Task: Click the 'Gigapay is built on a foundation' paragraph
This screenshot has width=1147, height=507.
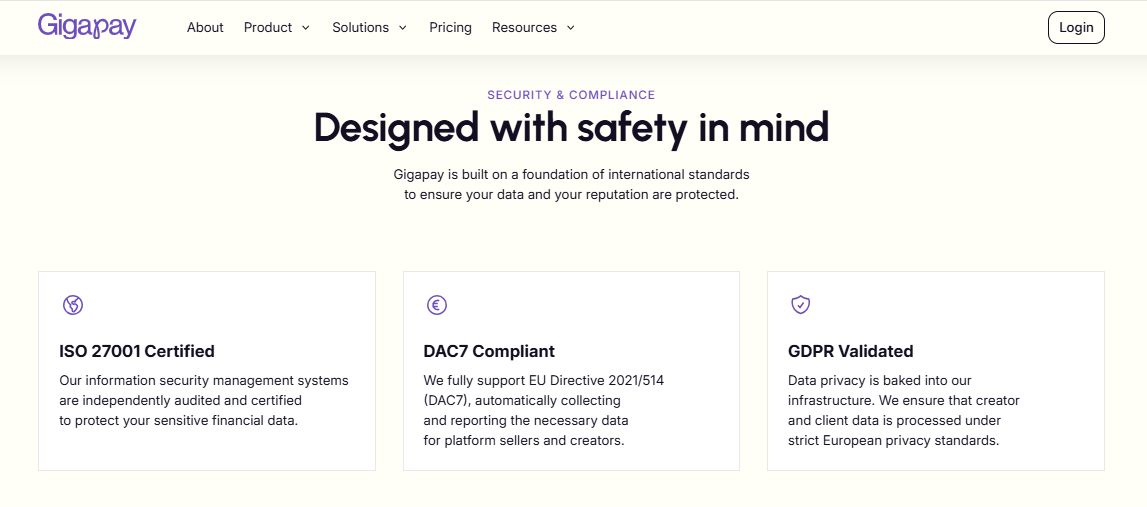Action: pyautogui.click(x=571, y=185)
